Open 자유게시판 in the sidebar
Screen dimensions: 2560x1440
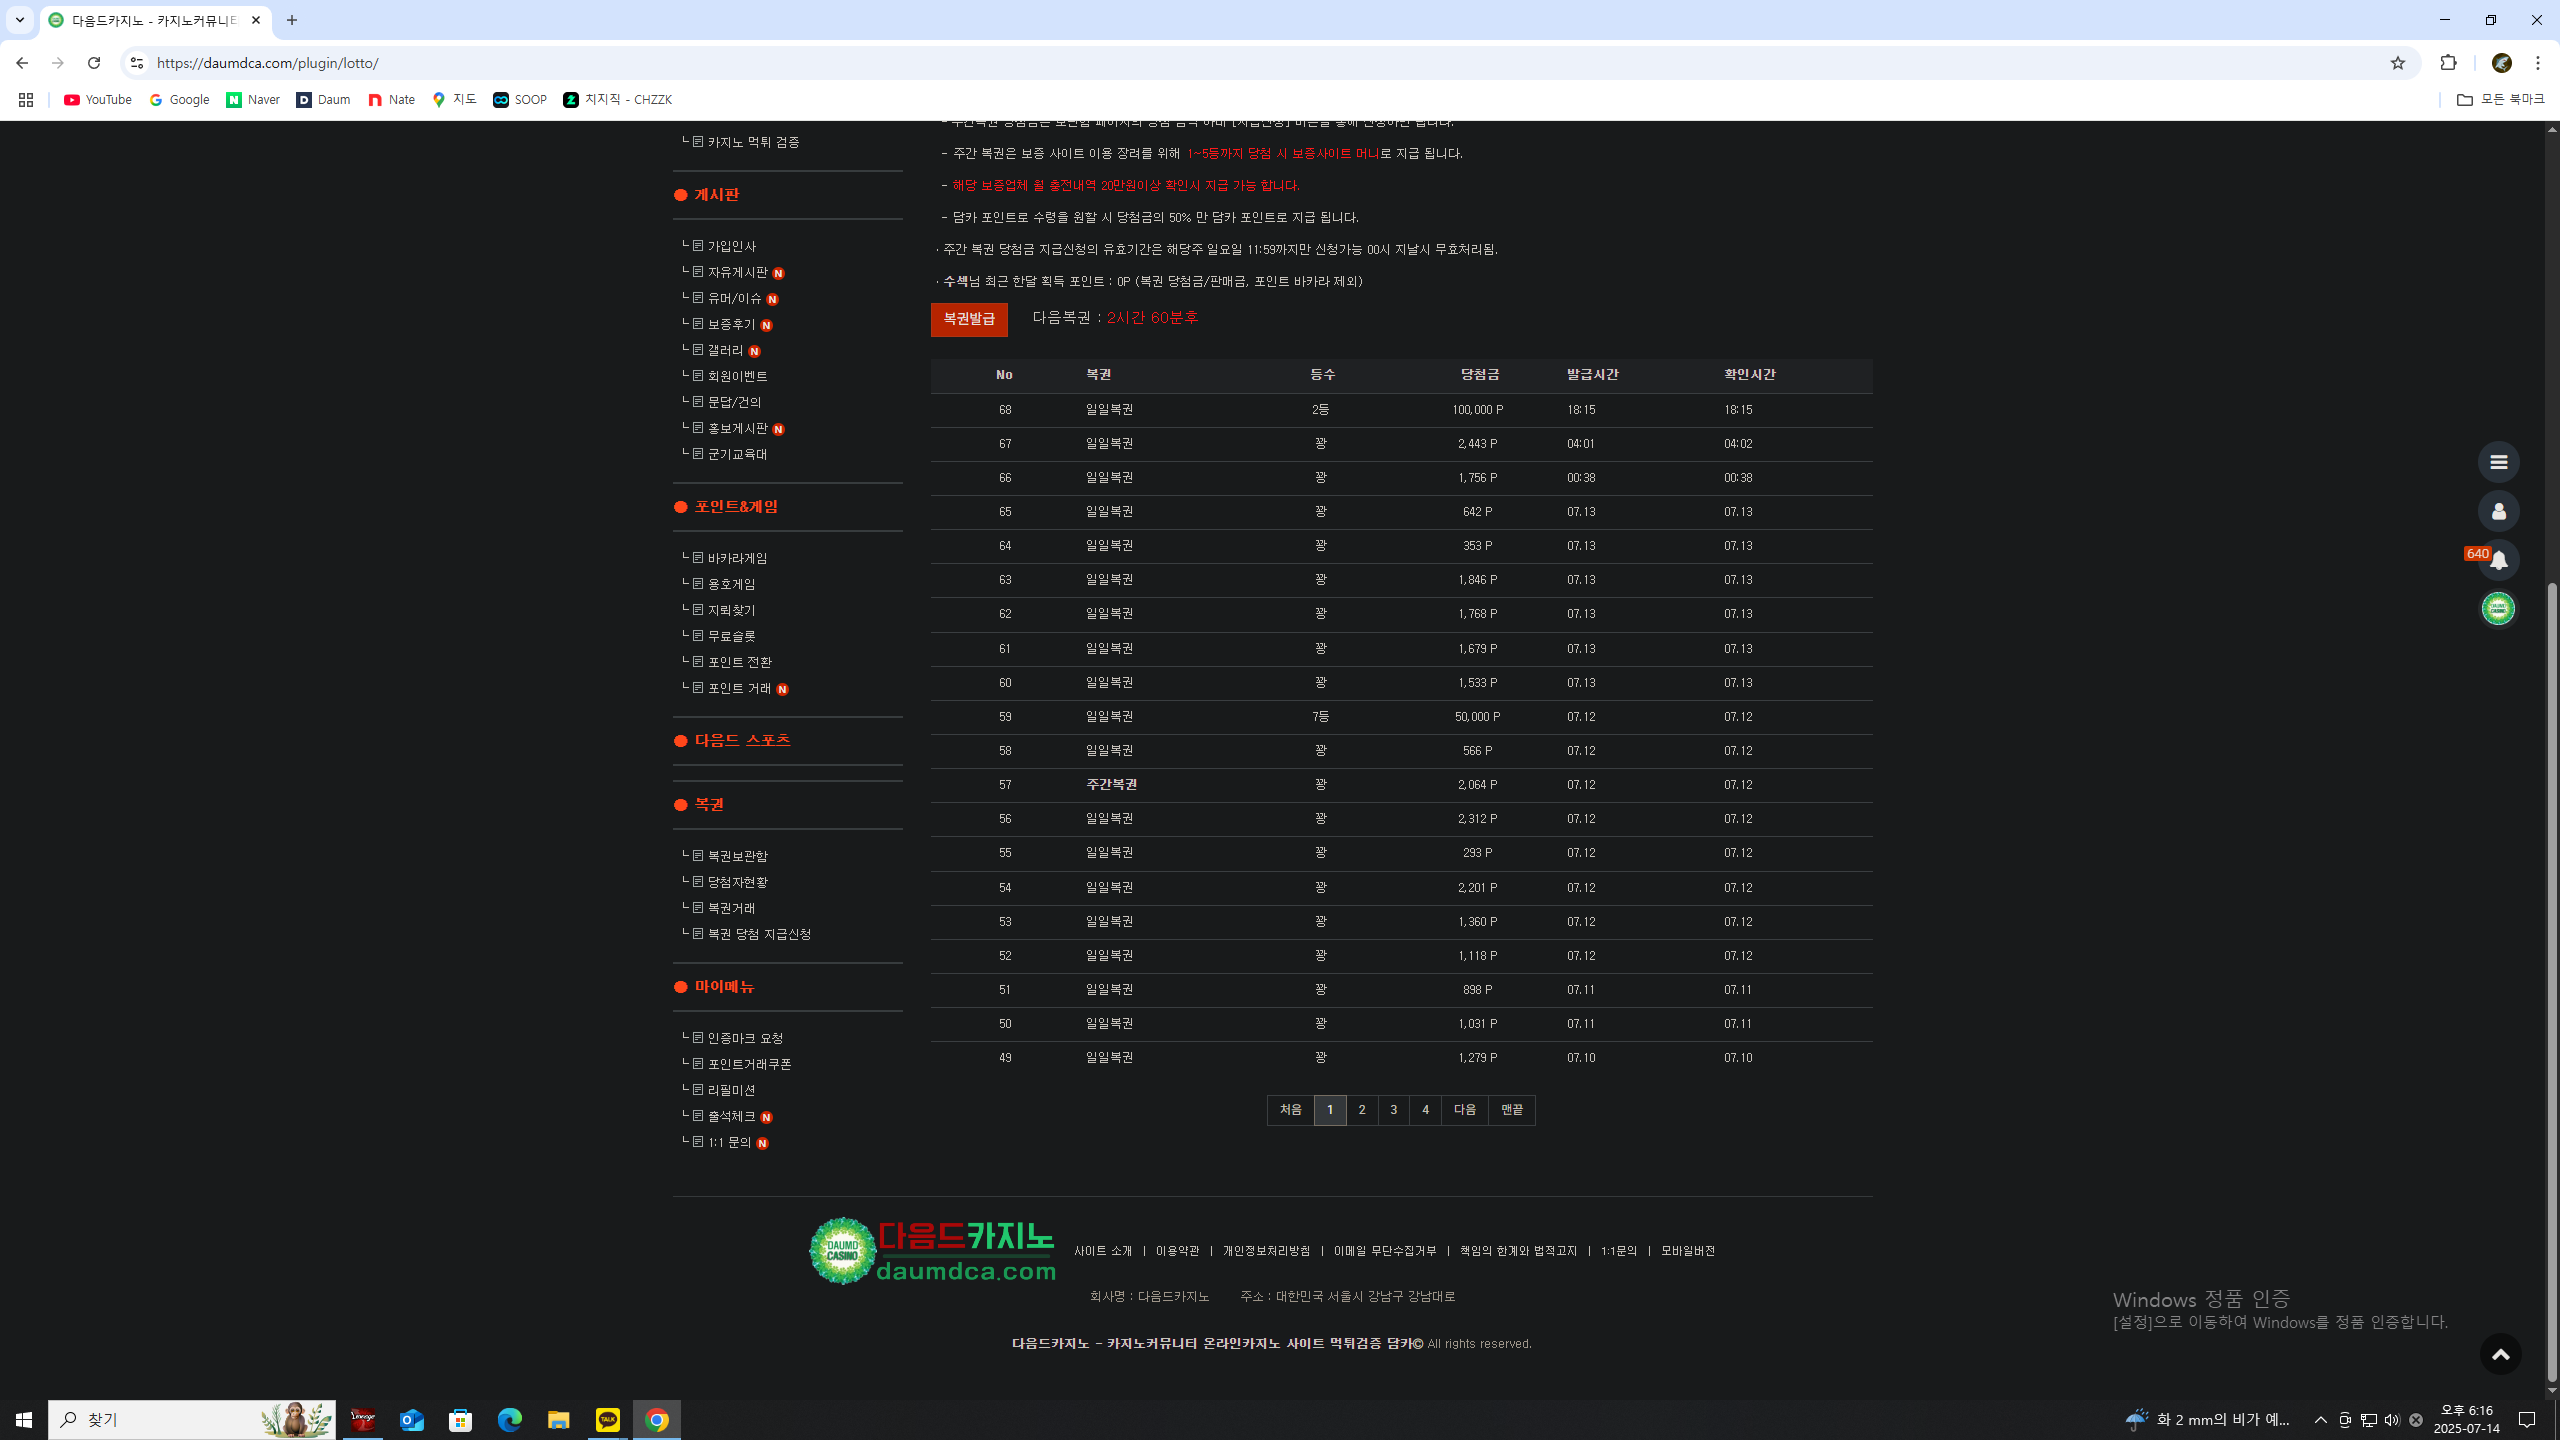pos(738,273)
